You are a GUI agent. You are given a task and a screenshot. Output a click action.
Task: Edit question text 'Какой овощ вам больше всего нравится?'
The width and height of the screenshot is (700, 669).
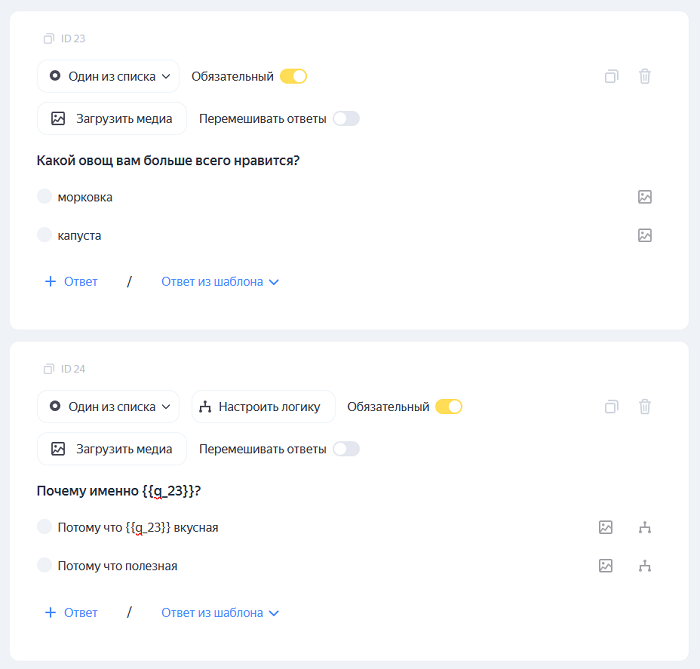pos(169,160)
